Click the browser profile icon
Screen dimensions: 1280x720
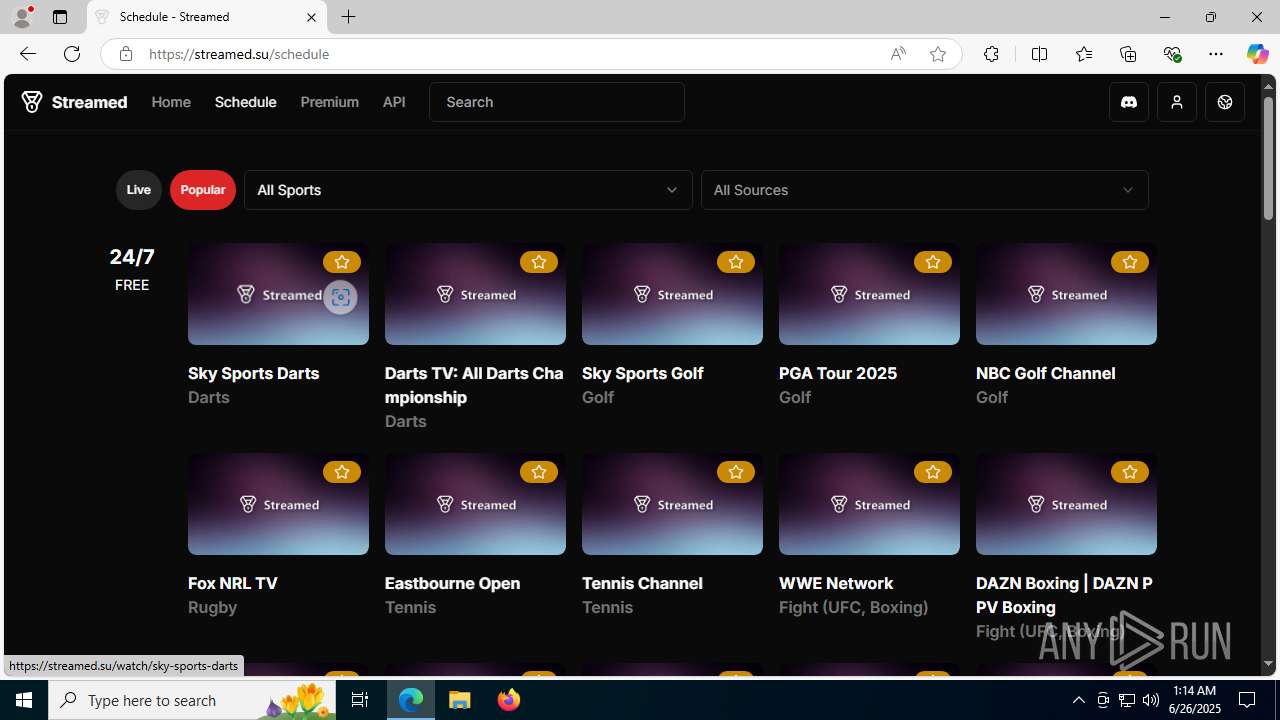22,17
